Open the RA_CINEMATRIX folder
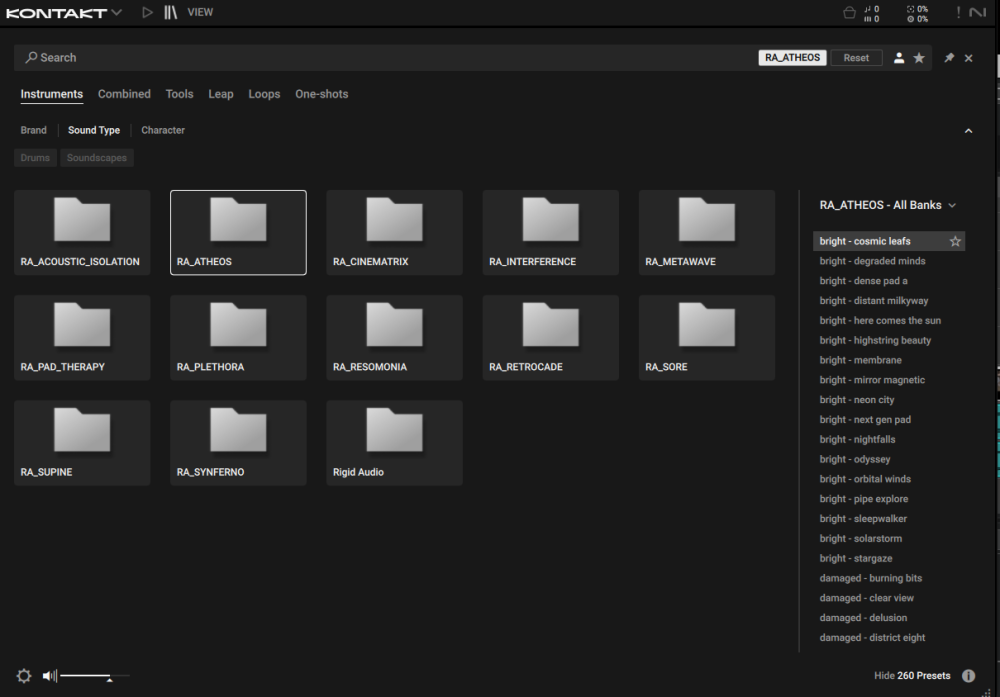Screen dimensions: 1000x697 [395, 233]
